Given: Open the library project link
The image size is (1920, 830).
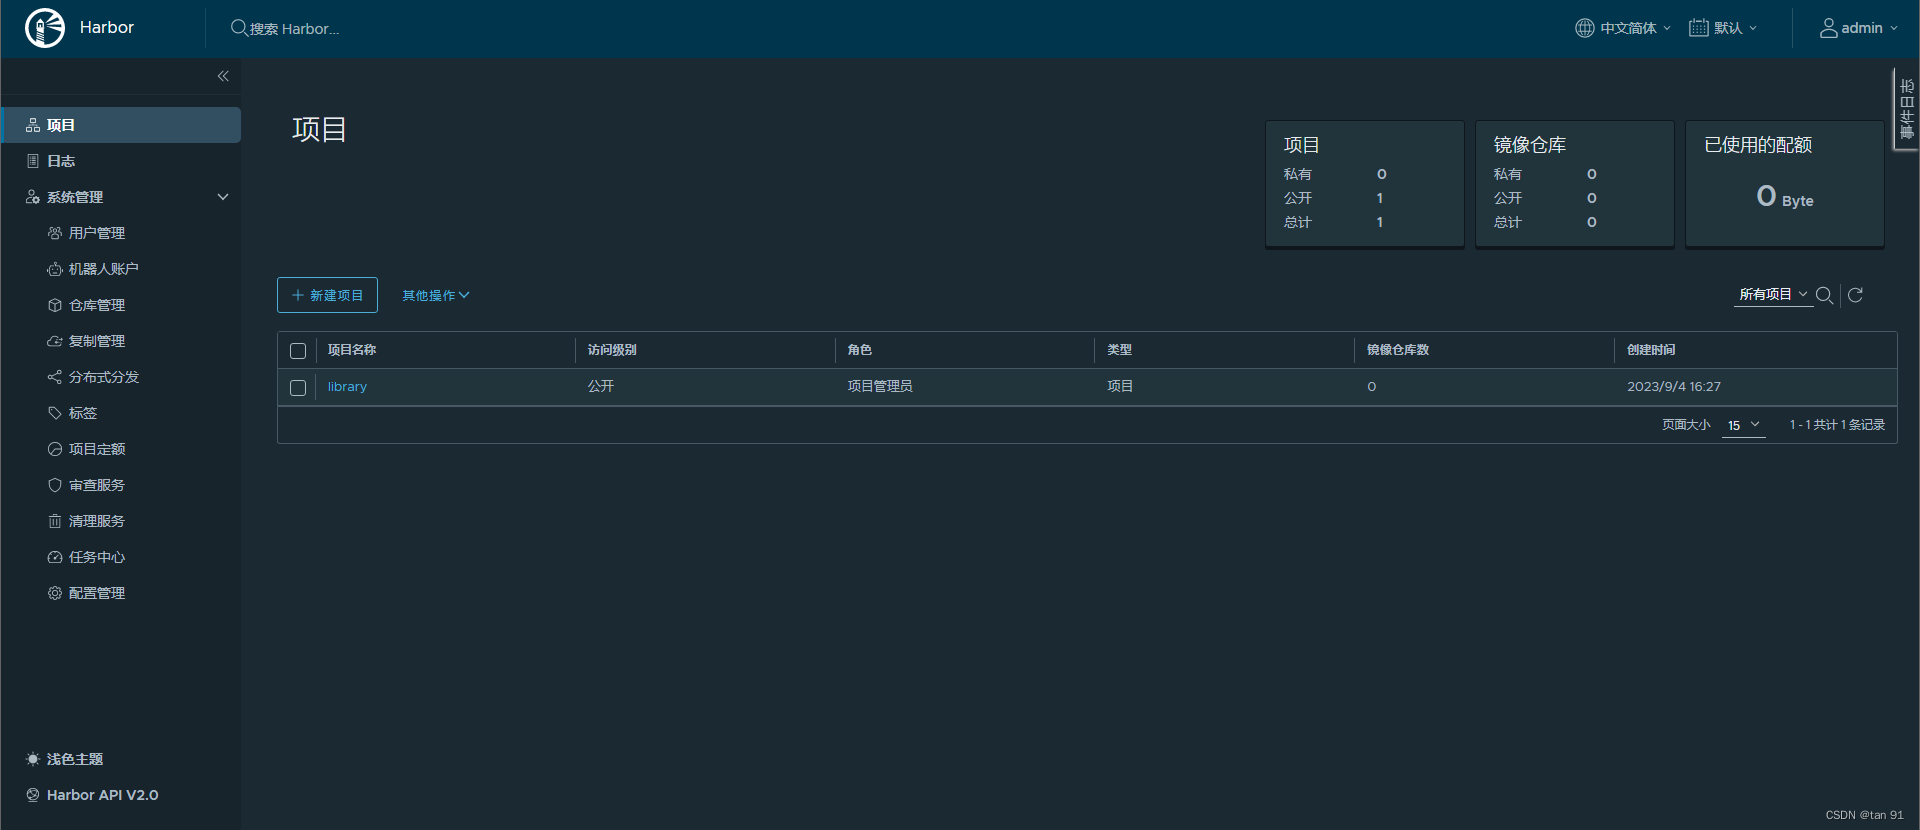Looking at the screenshot, I should point(347,387).
